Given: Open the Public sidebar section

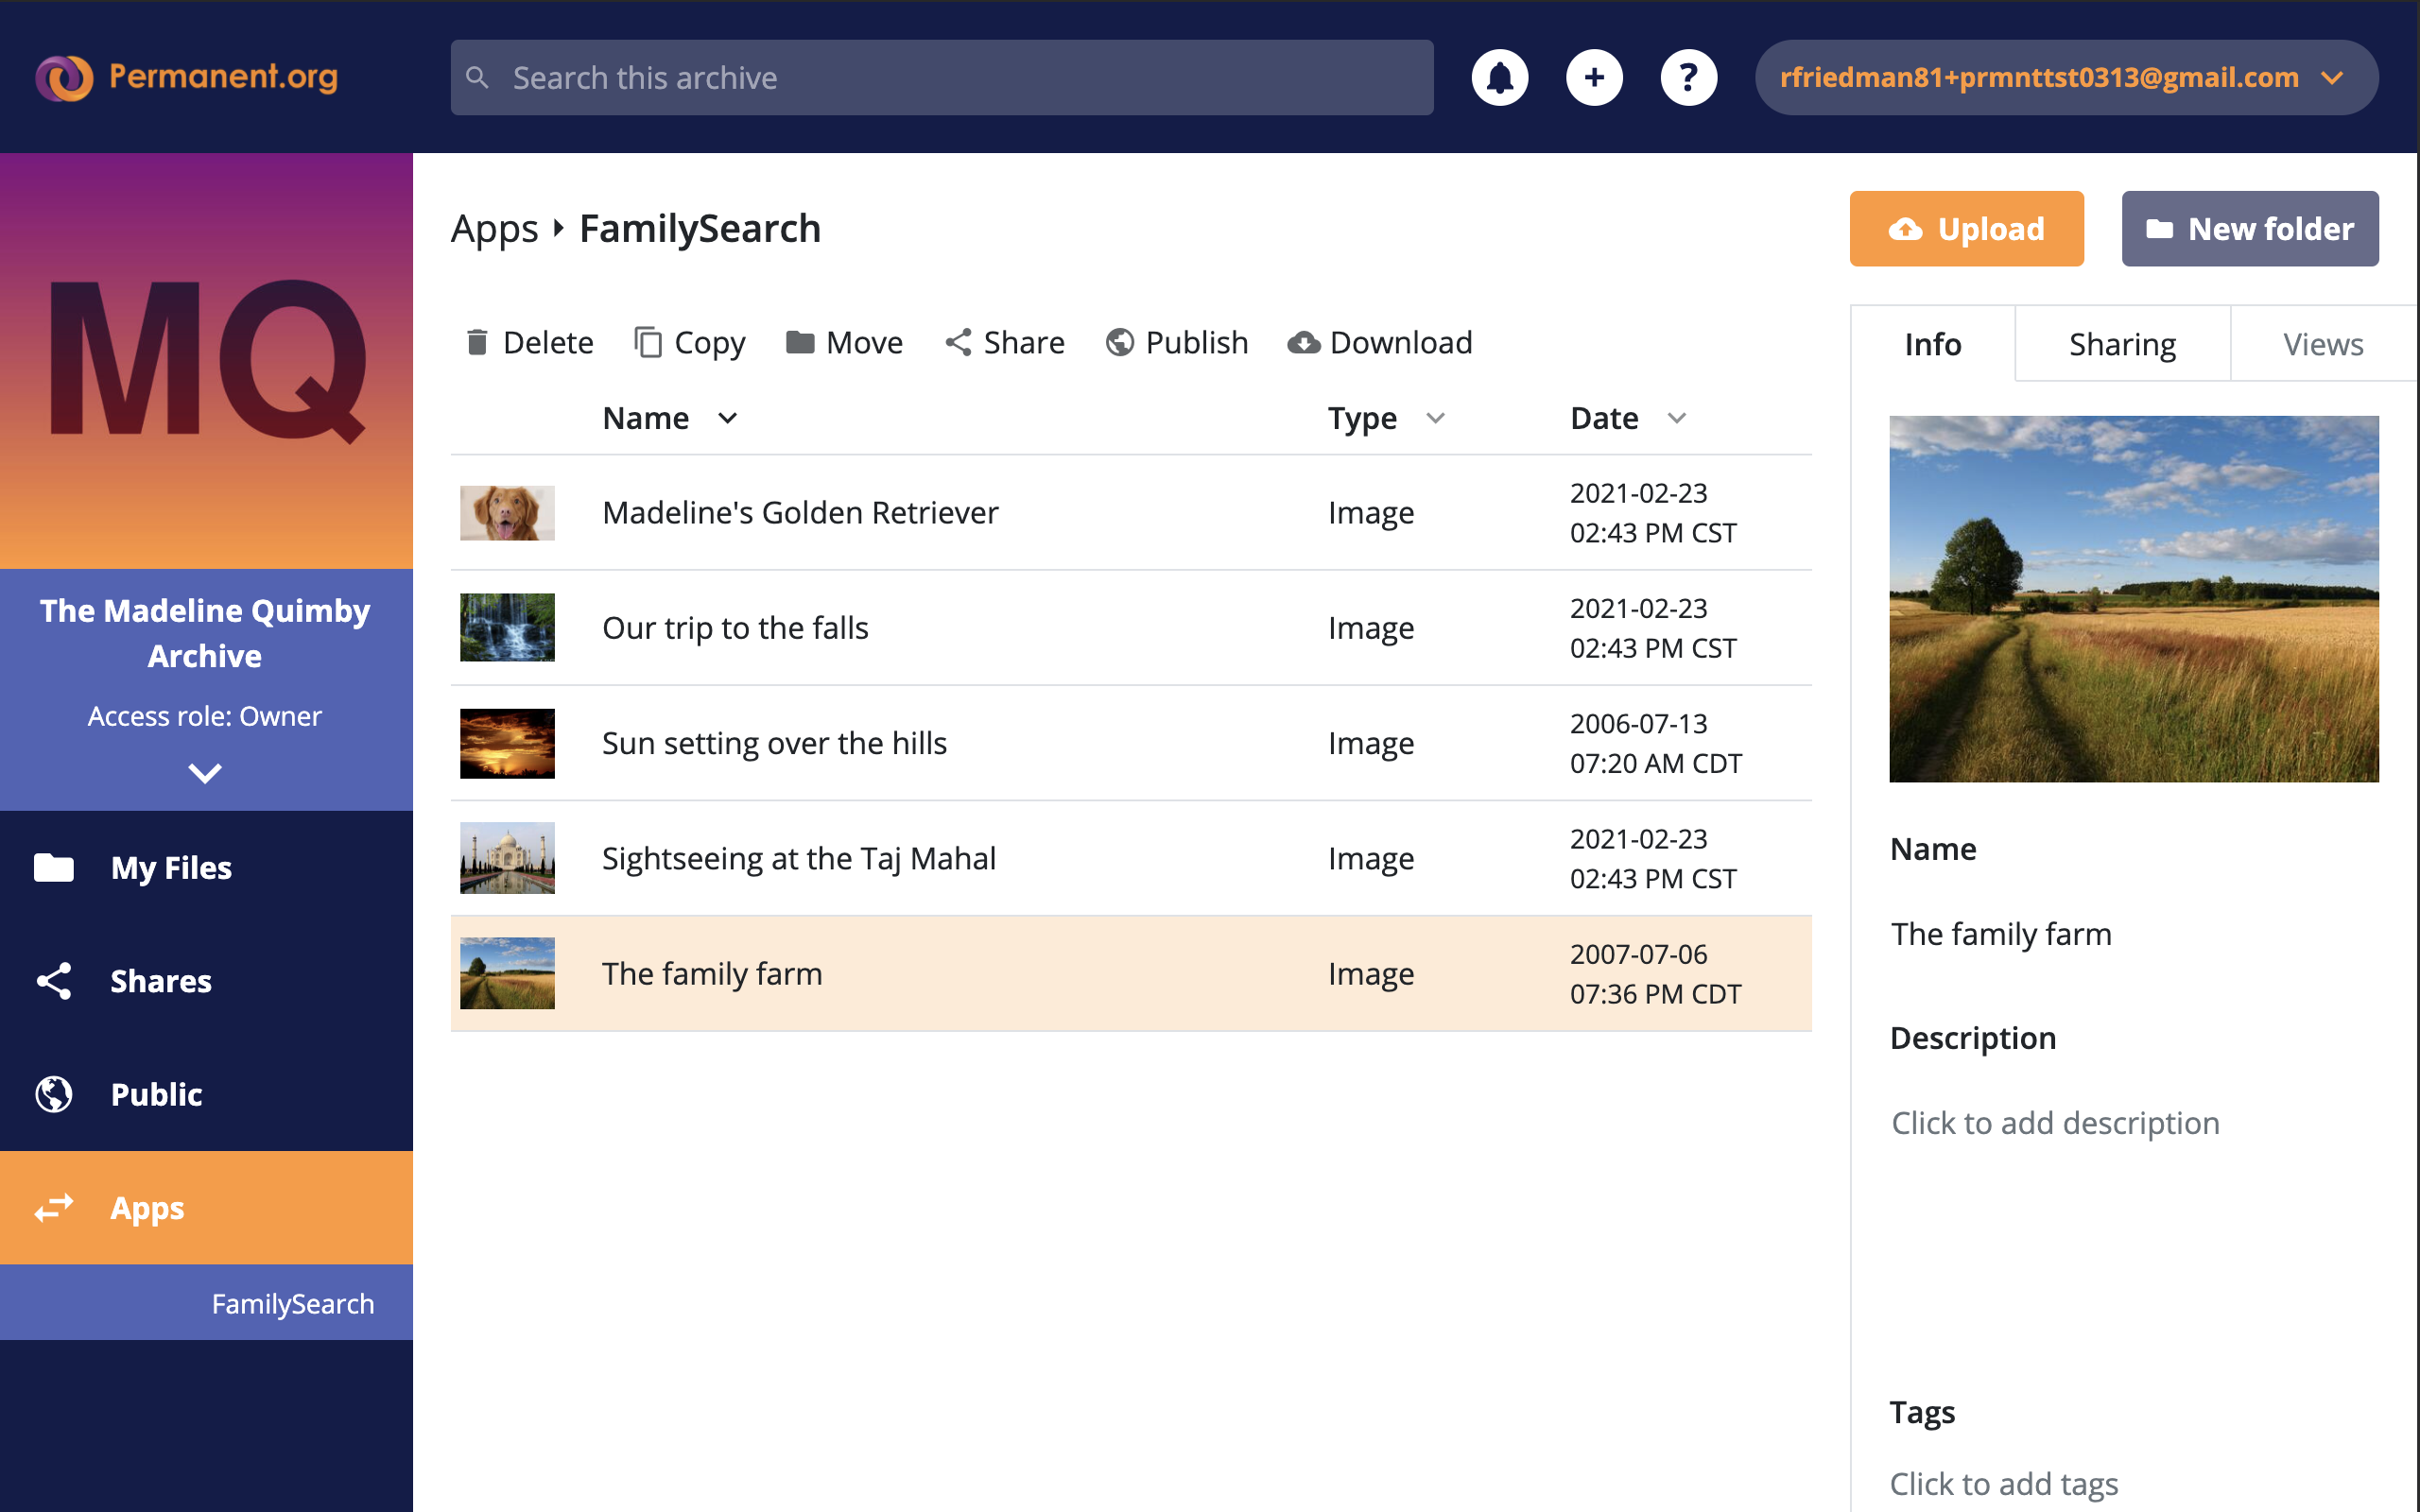Looking at the screenshot, I should coord(156,1094).
